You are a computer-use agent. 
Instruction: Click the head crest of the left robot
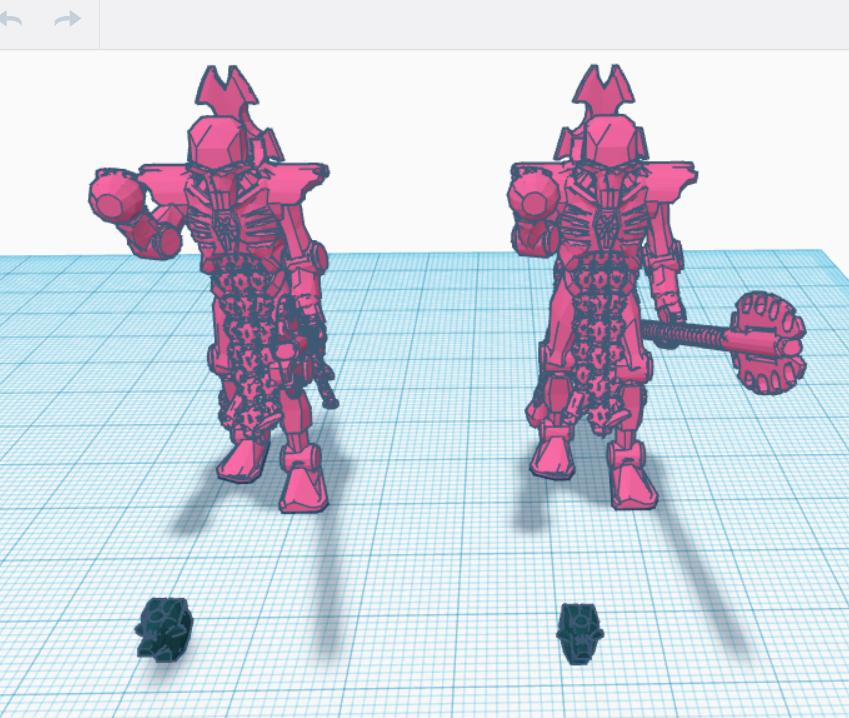point(228,88)
